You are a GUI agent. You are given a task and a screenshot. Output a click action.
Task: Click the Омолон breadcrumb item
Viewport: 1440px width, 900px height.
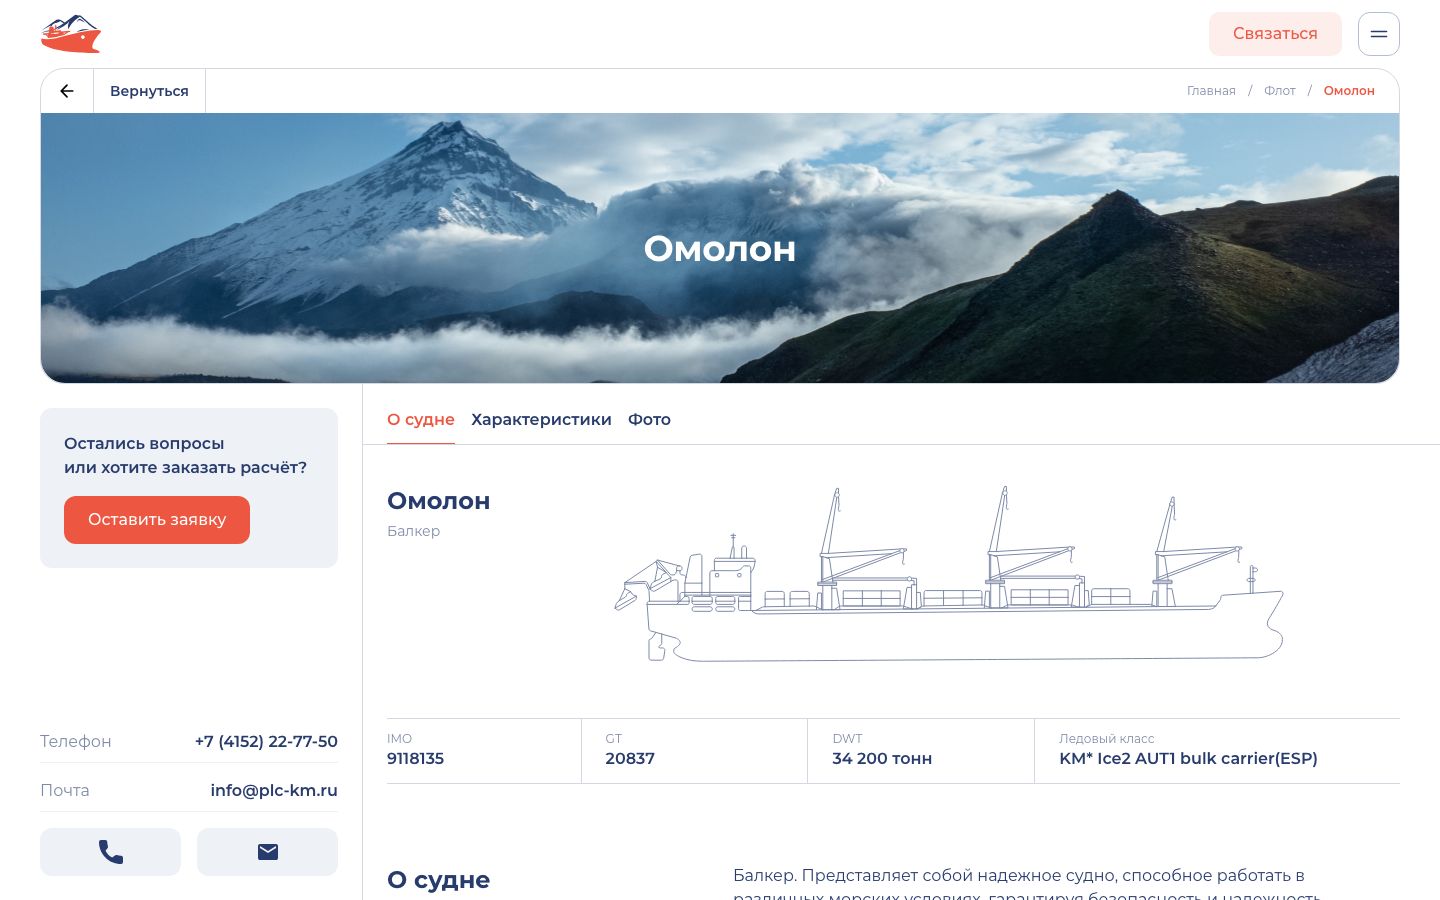point(1349,91)
